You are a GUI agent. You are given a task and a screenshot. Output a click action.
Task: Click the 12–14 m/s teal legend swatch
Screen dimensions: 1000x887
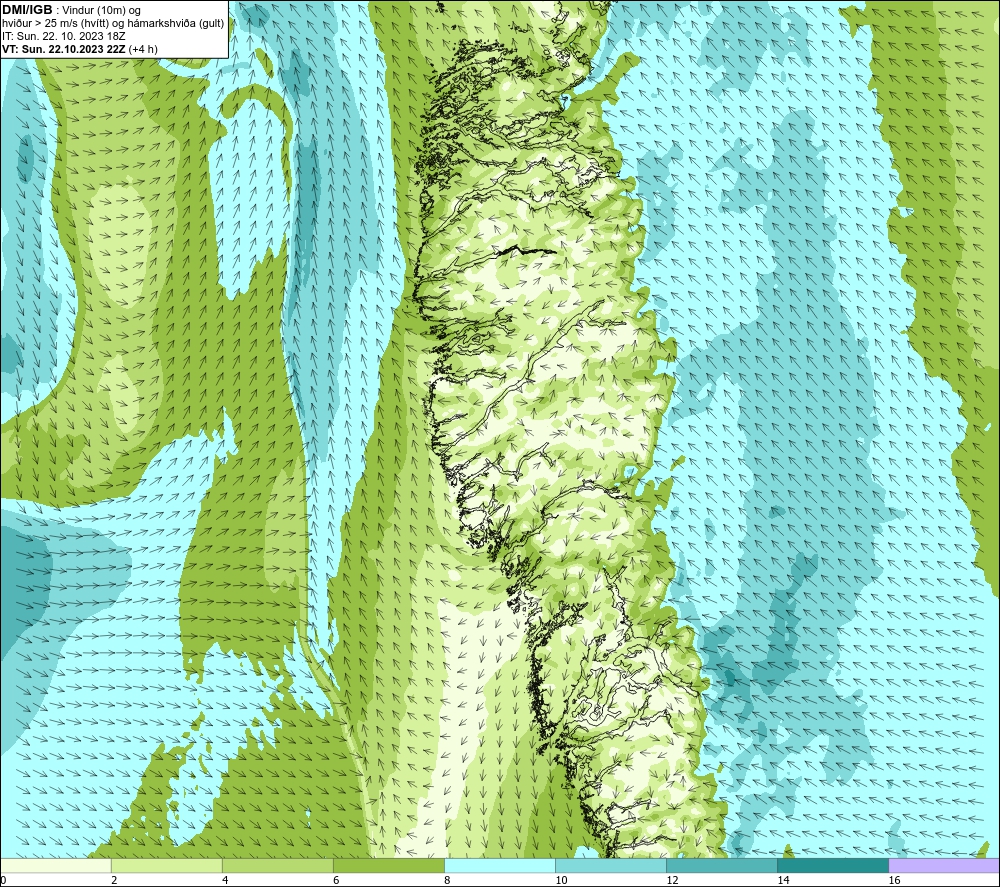coord(722,865)
